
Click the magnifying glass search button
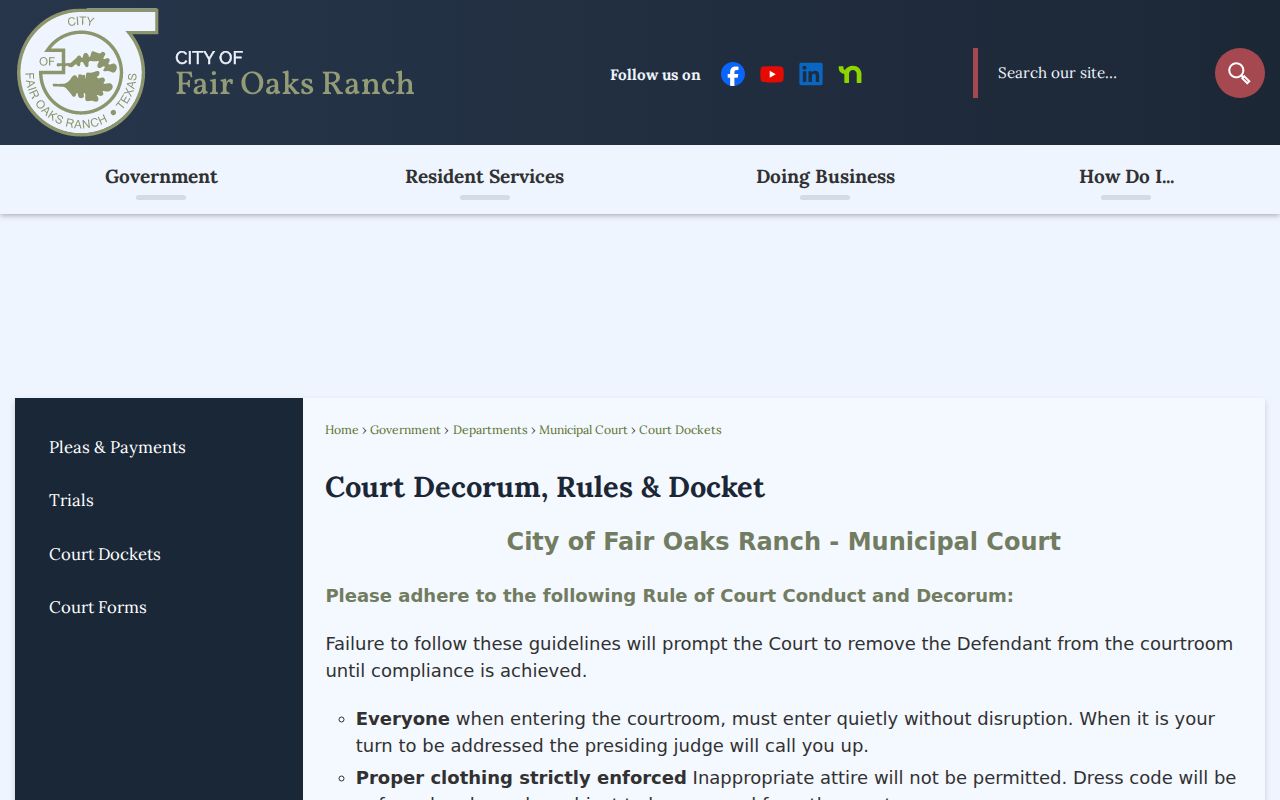(1240, 73)
